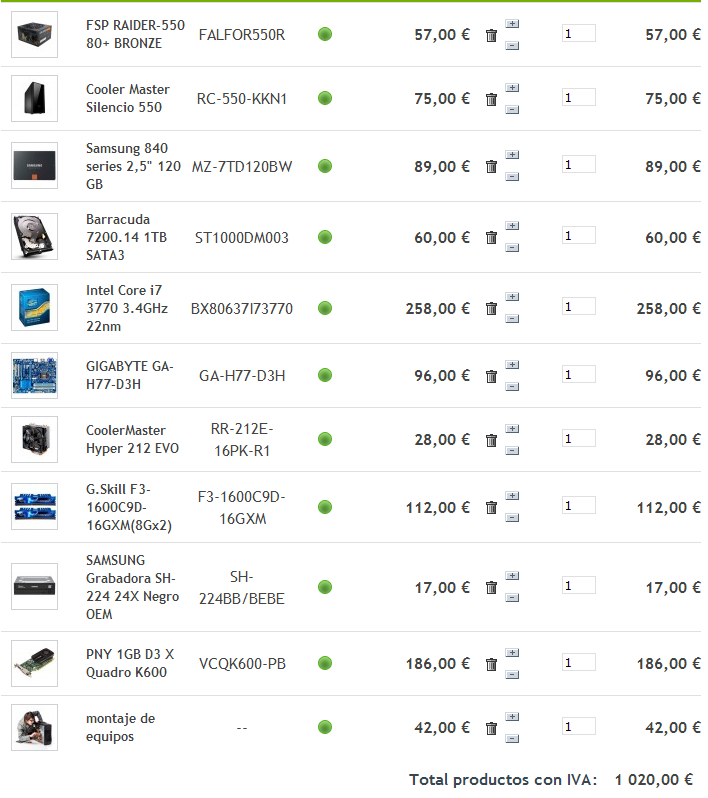This screenshot has height=798, width=708.
Task: Focus the quantity box for PNY Quadro K600
Action: point(578,662)
